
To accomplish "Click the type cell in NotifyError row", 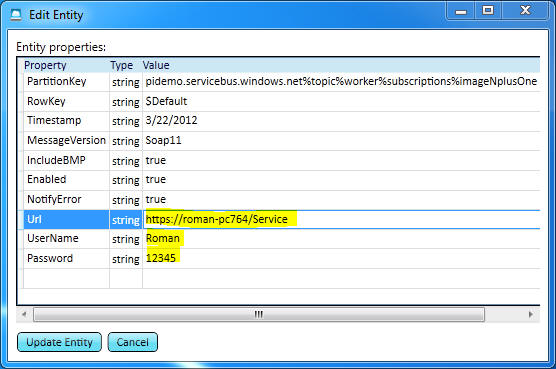I will pyautogui.click(x=126, y=200).
